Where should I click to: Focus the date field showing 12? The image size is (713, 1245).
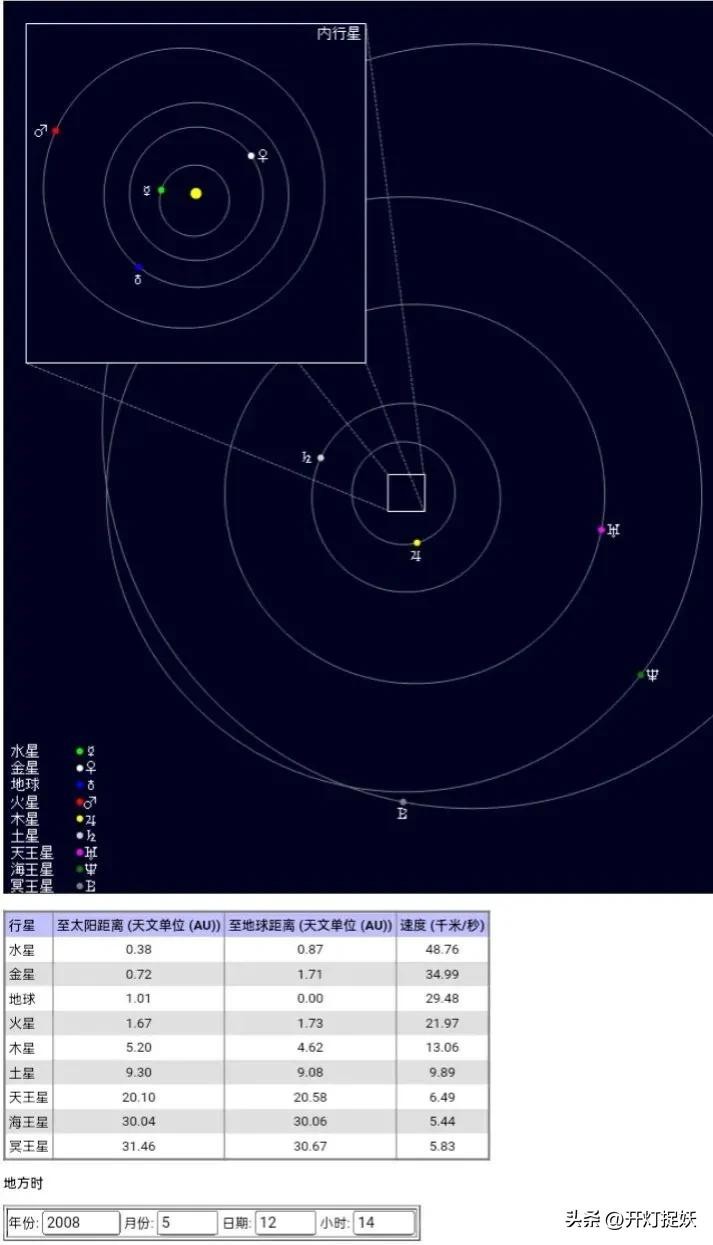click(284, 1222)
